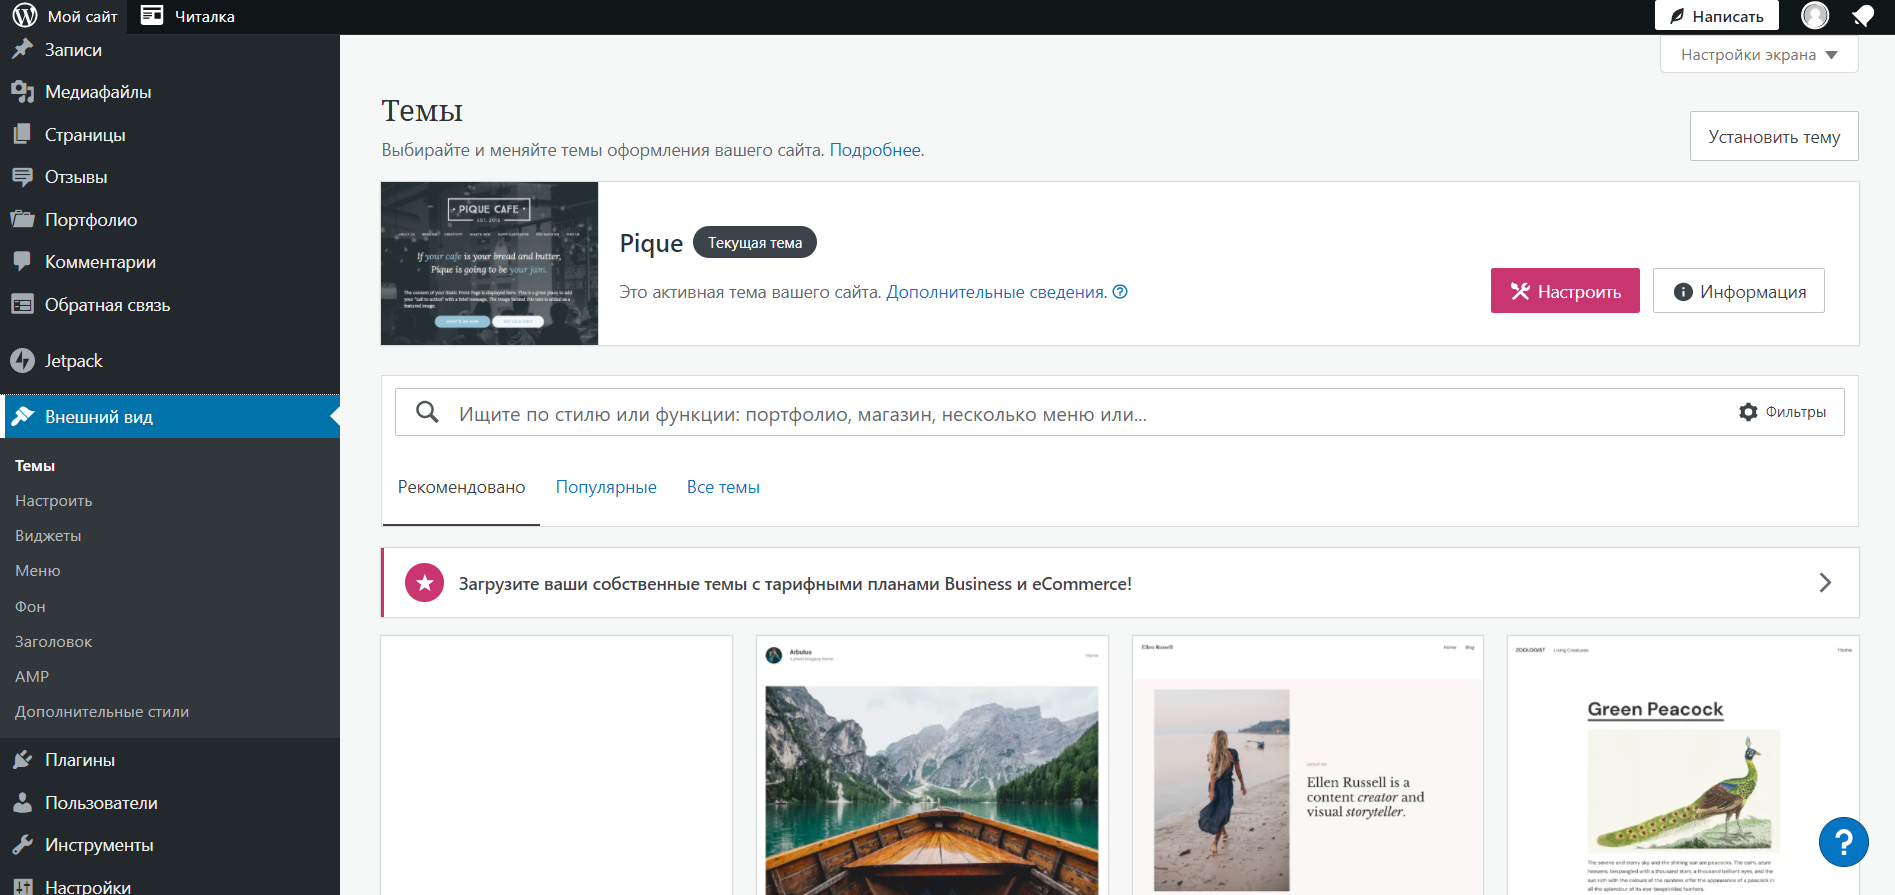
Task: Click the Обратная связь feedback icon
Action: (x=22, y=304)
